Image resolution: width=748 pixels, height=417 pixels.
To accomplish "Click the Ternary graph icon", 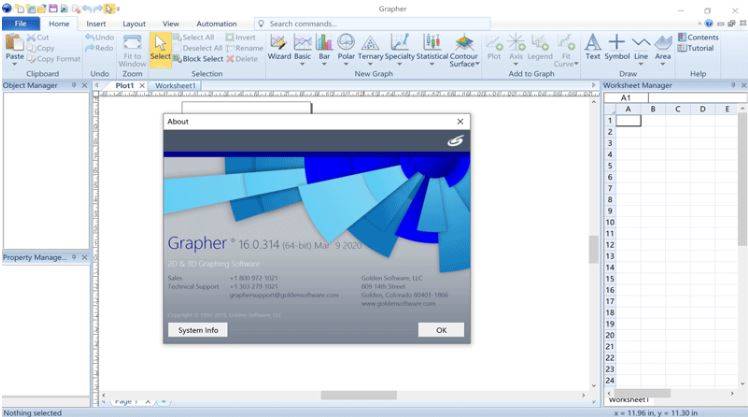I will 371,43.
